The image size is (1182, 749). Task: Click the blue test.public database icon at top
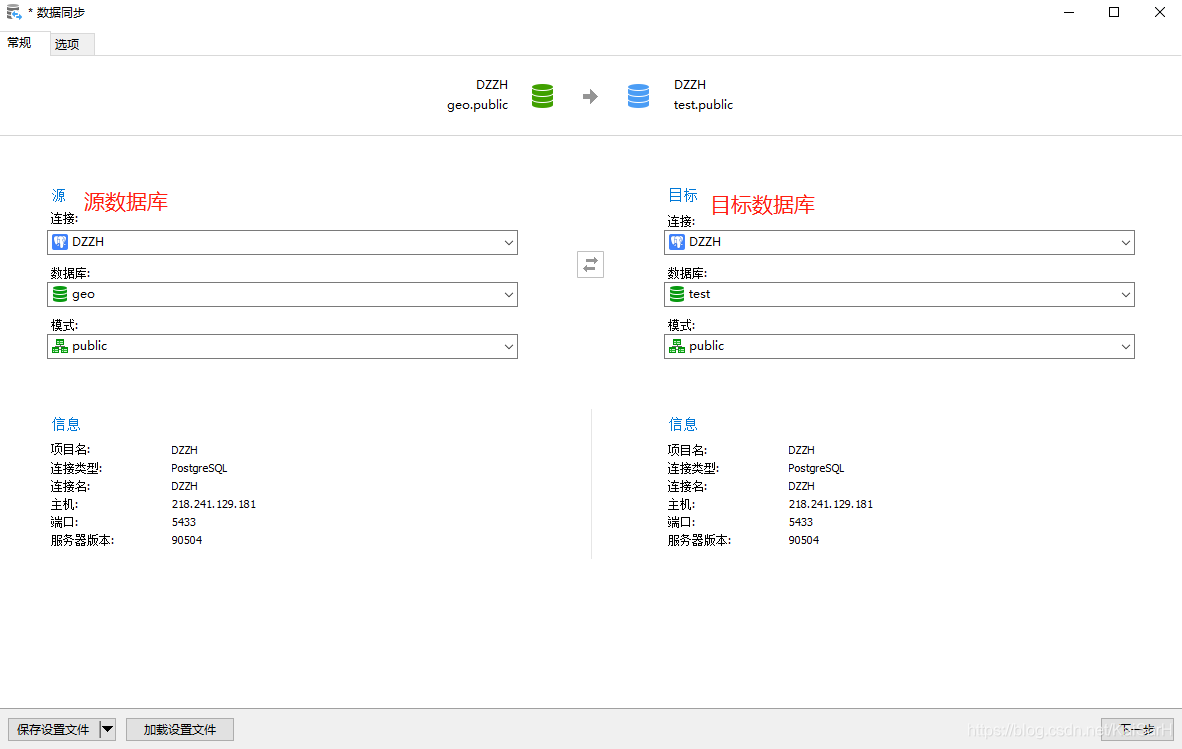tap(638, 95)
